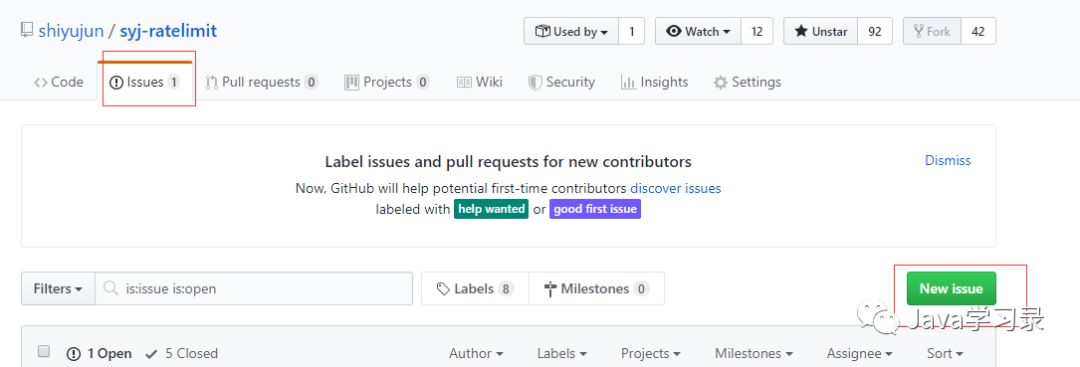Expand the Labels filter dropdown in list header
Screen dimensions: 1080x367
coord(562,353)
